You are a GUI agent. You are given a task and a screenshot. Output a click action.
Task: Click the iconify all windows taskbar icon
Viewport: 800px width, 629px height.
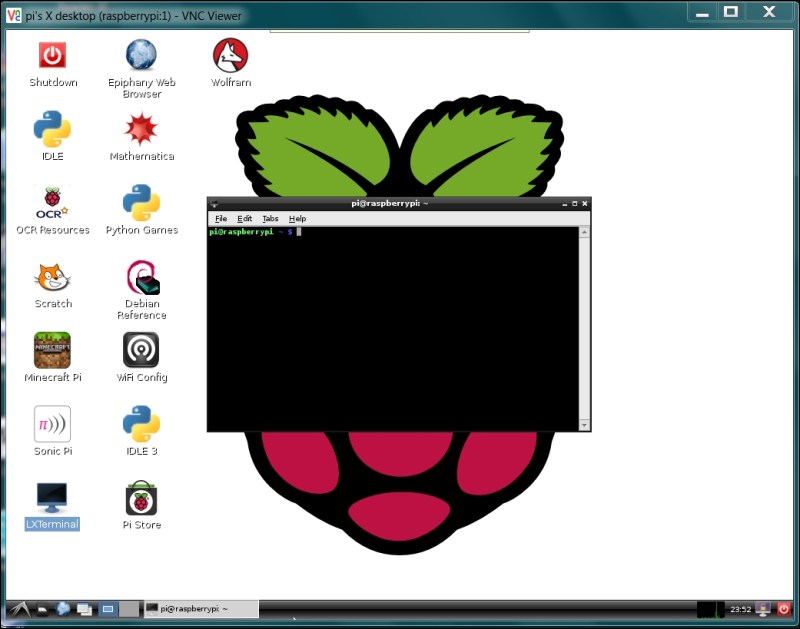tap(84, 609)
